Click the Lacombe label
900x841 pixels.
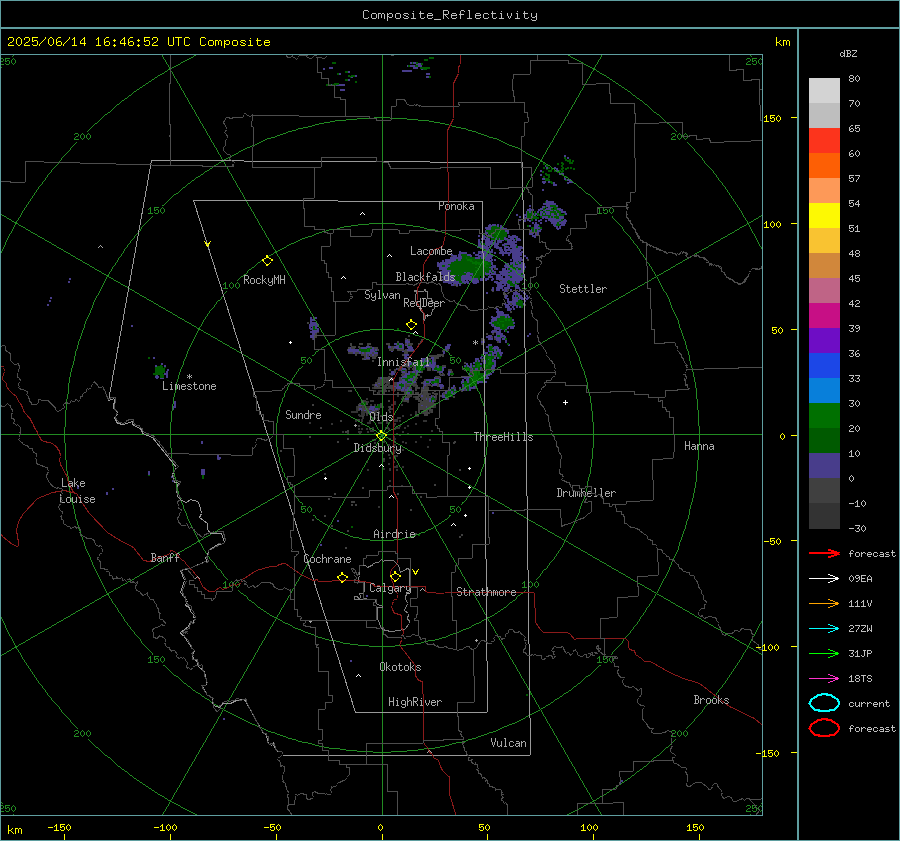coord(431,251)
